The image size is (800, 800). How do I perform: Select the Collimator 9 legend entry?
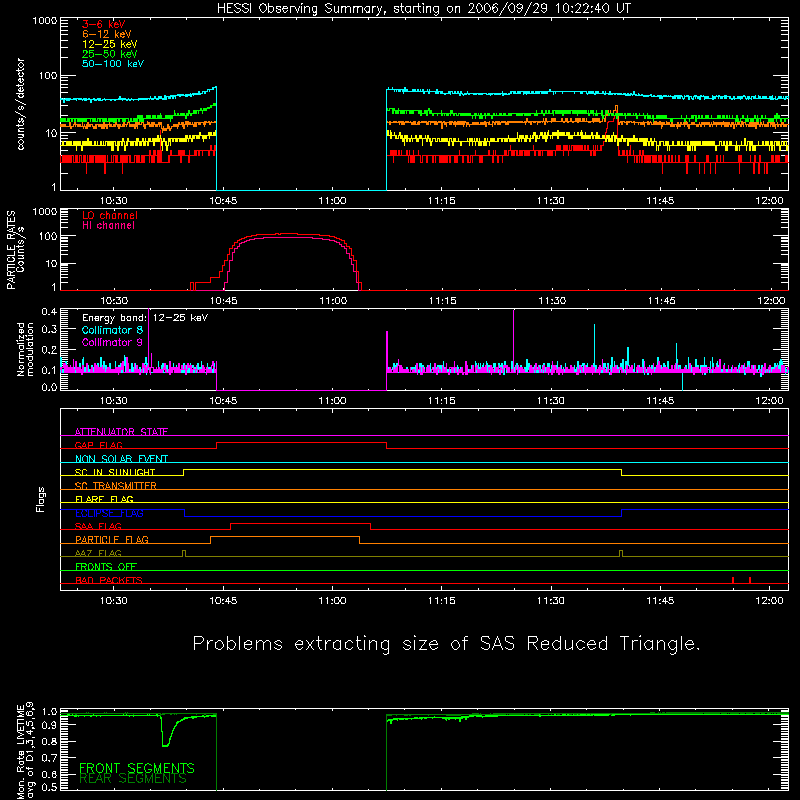[112, 342]
